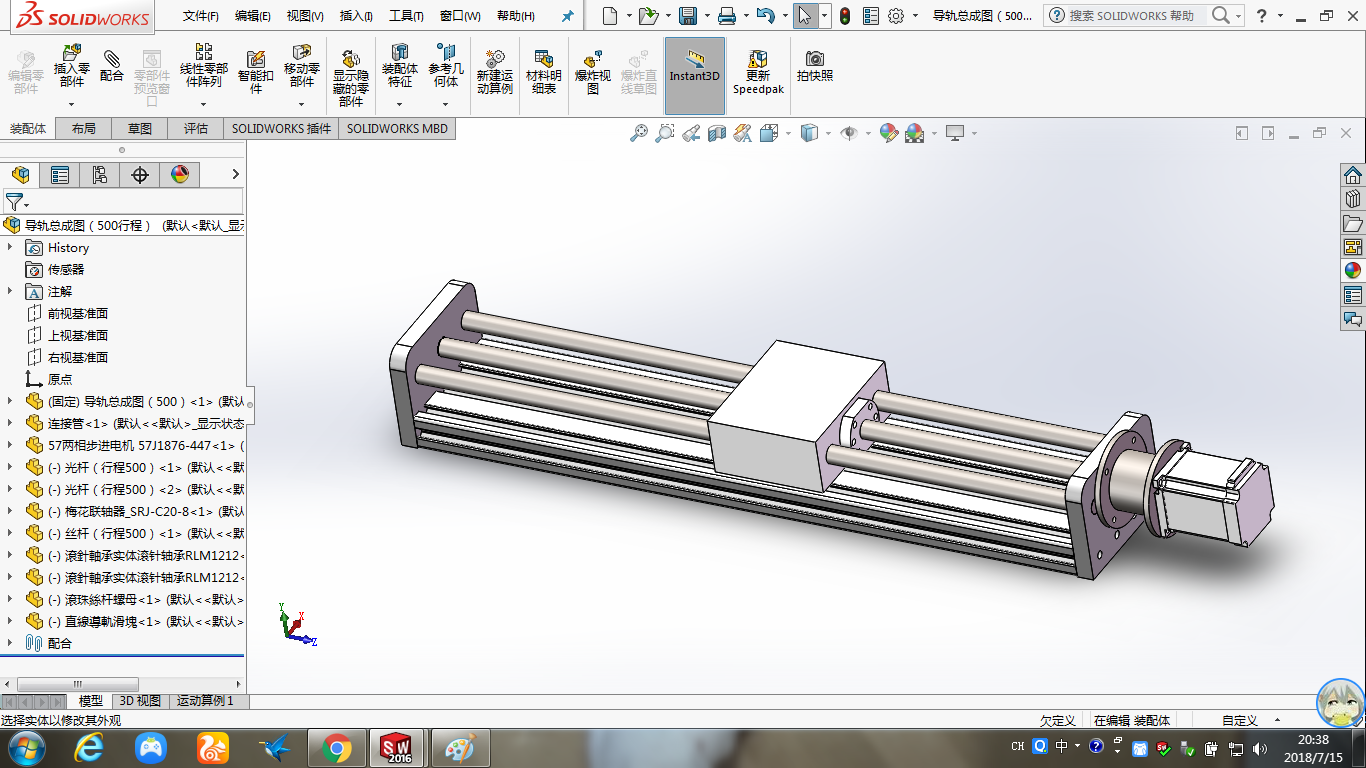Open the 材料明细表 bill of materials
The width and height of the screenshot is (1366, 768).
(543, 72)
